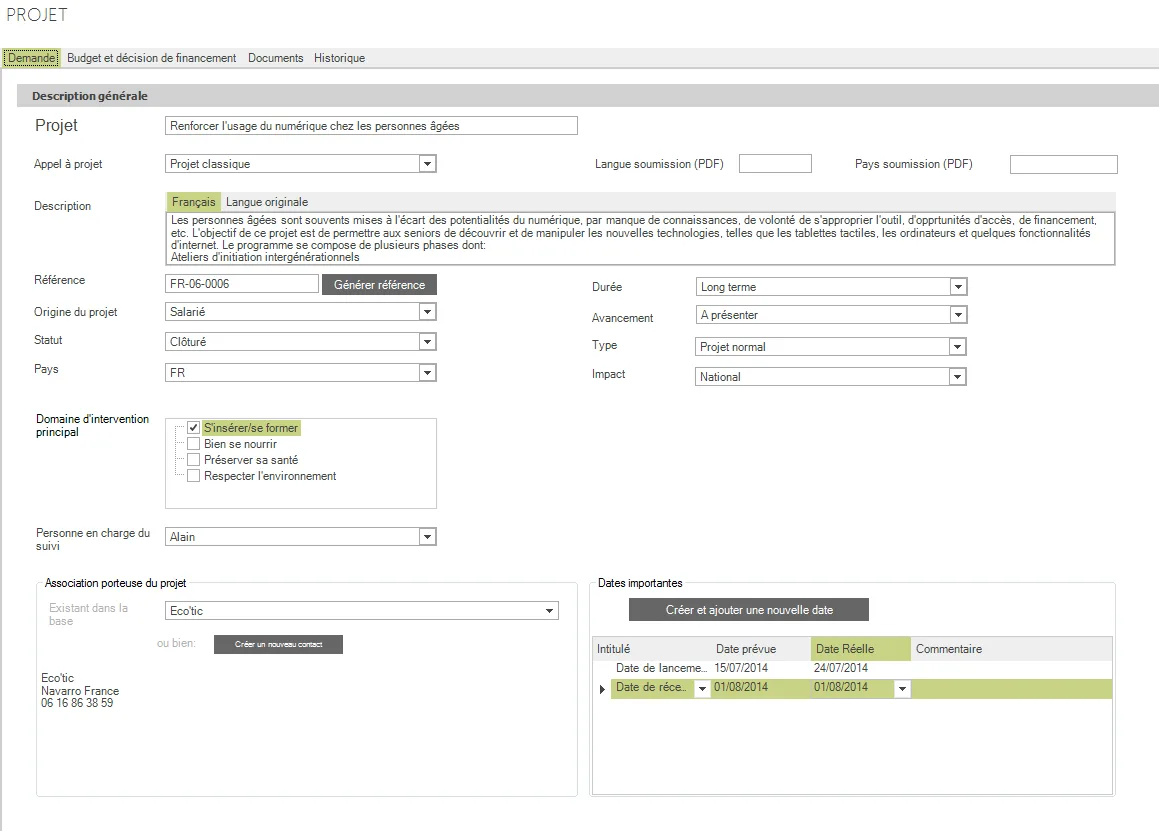The image size is (1159, 831).
Task: Open the Historique tab
Action: [339, 58]
